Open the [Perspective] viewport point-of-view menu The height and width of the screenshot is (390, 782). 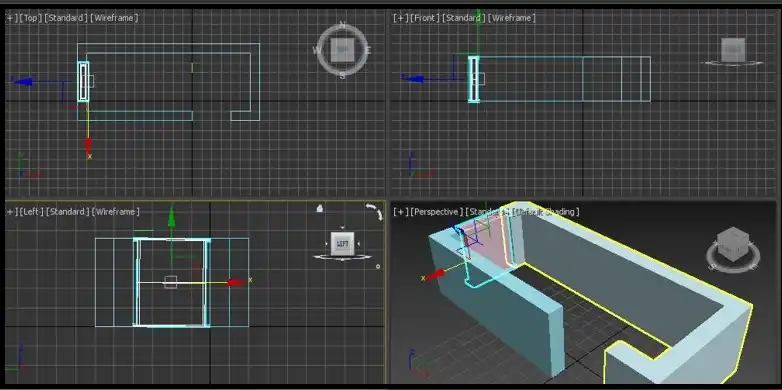click(436, 212)
